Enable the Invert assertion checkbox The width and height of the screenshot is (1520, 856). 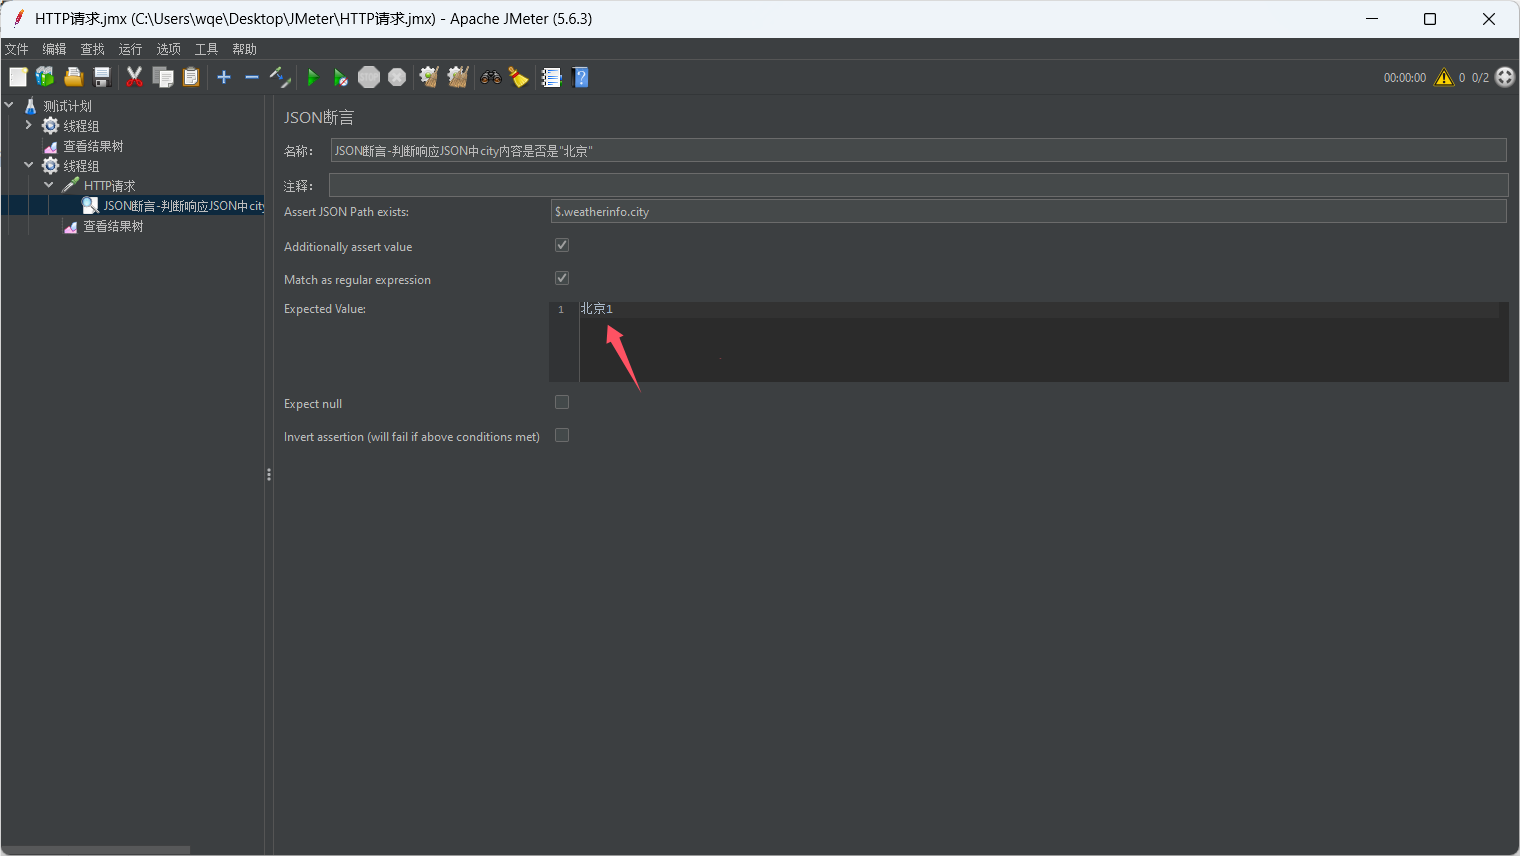[562, 435]
